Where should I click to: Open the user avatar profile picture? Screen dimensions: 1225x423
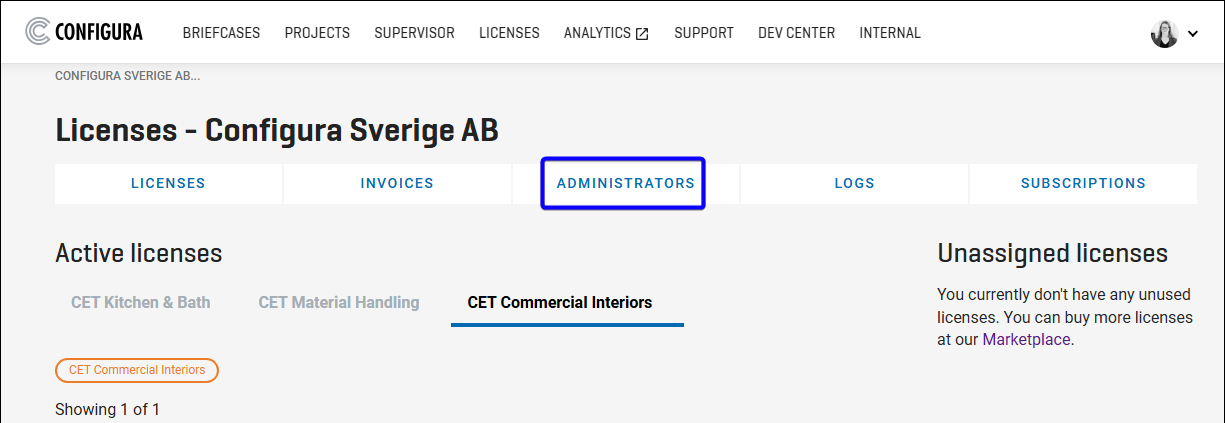point(1164,33)
